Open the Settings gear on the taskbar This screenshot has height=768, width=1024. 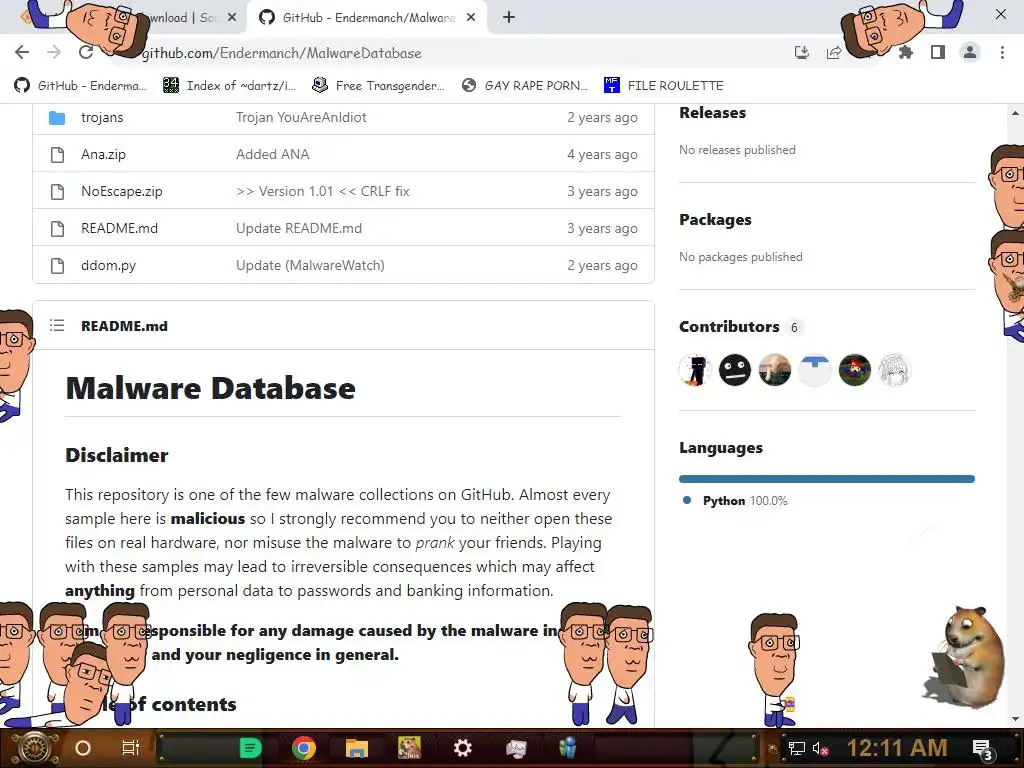(x=462, y=748)
